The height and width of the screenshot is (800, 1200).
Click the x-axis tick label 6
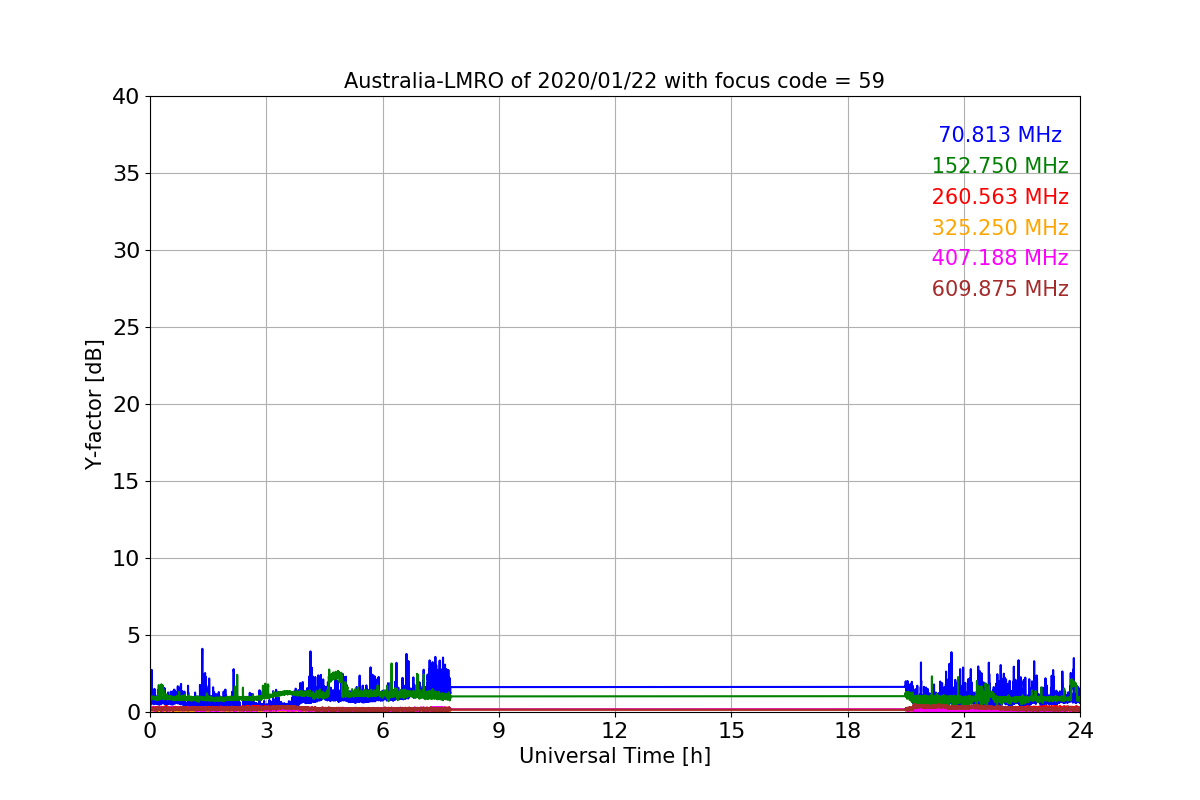pyautogui.click(x=383, y=731)
